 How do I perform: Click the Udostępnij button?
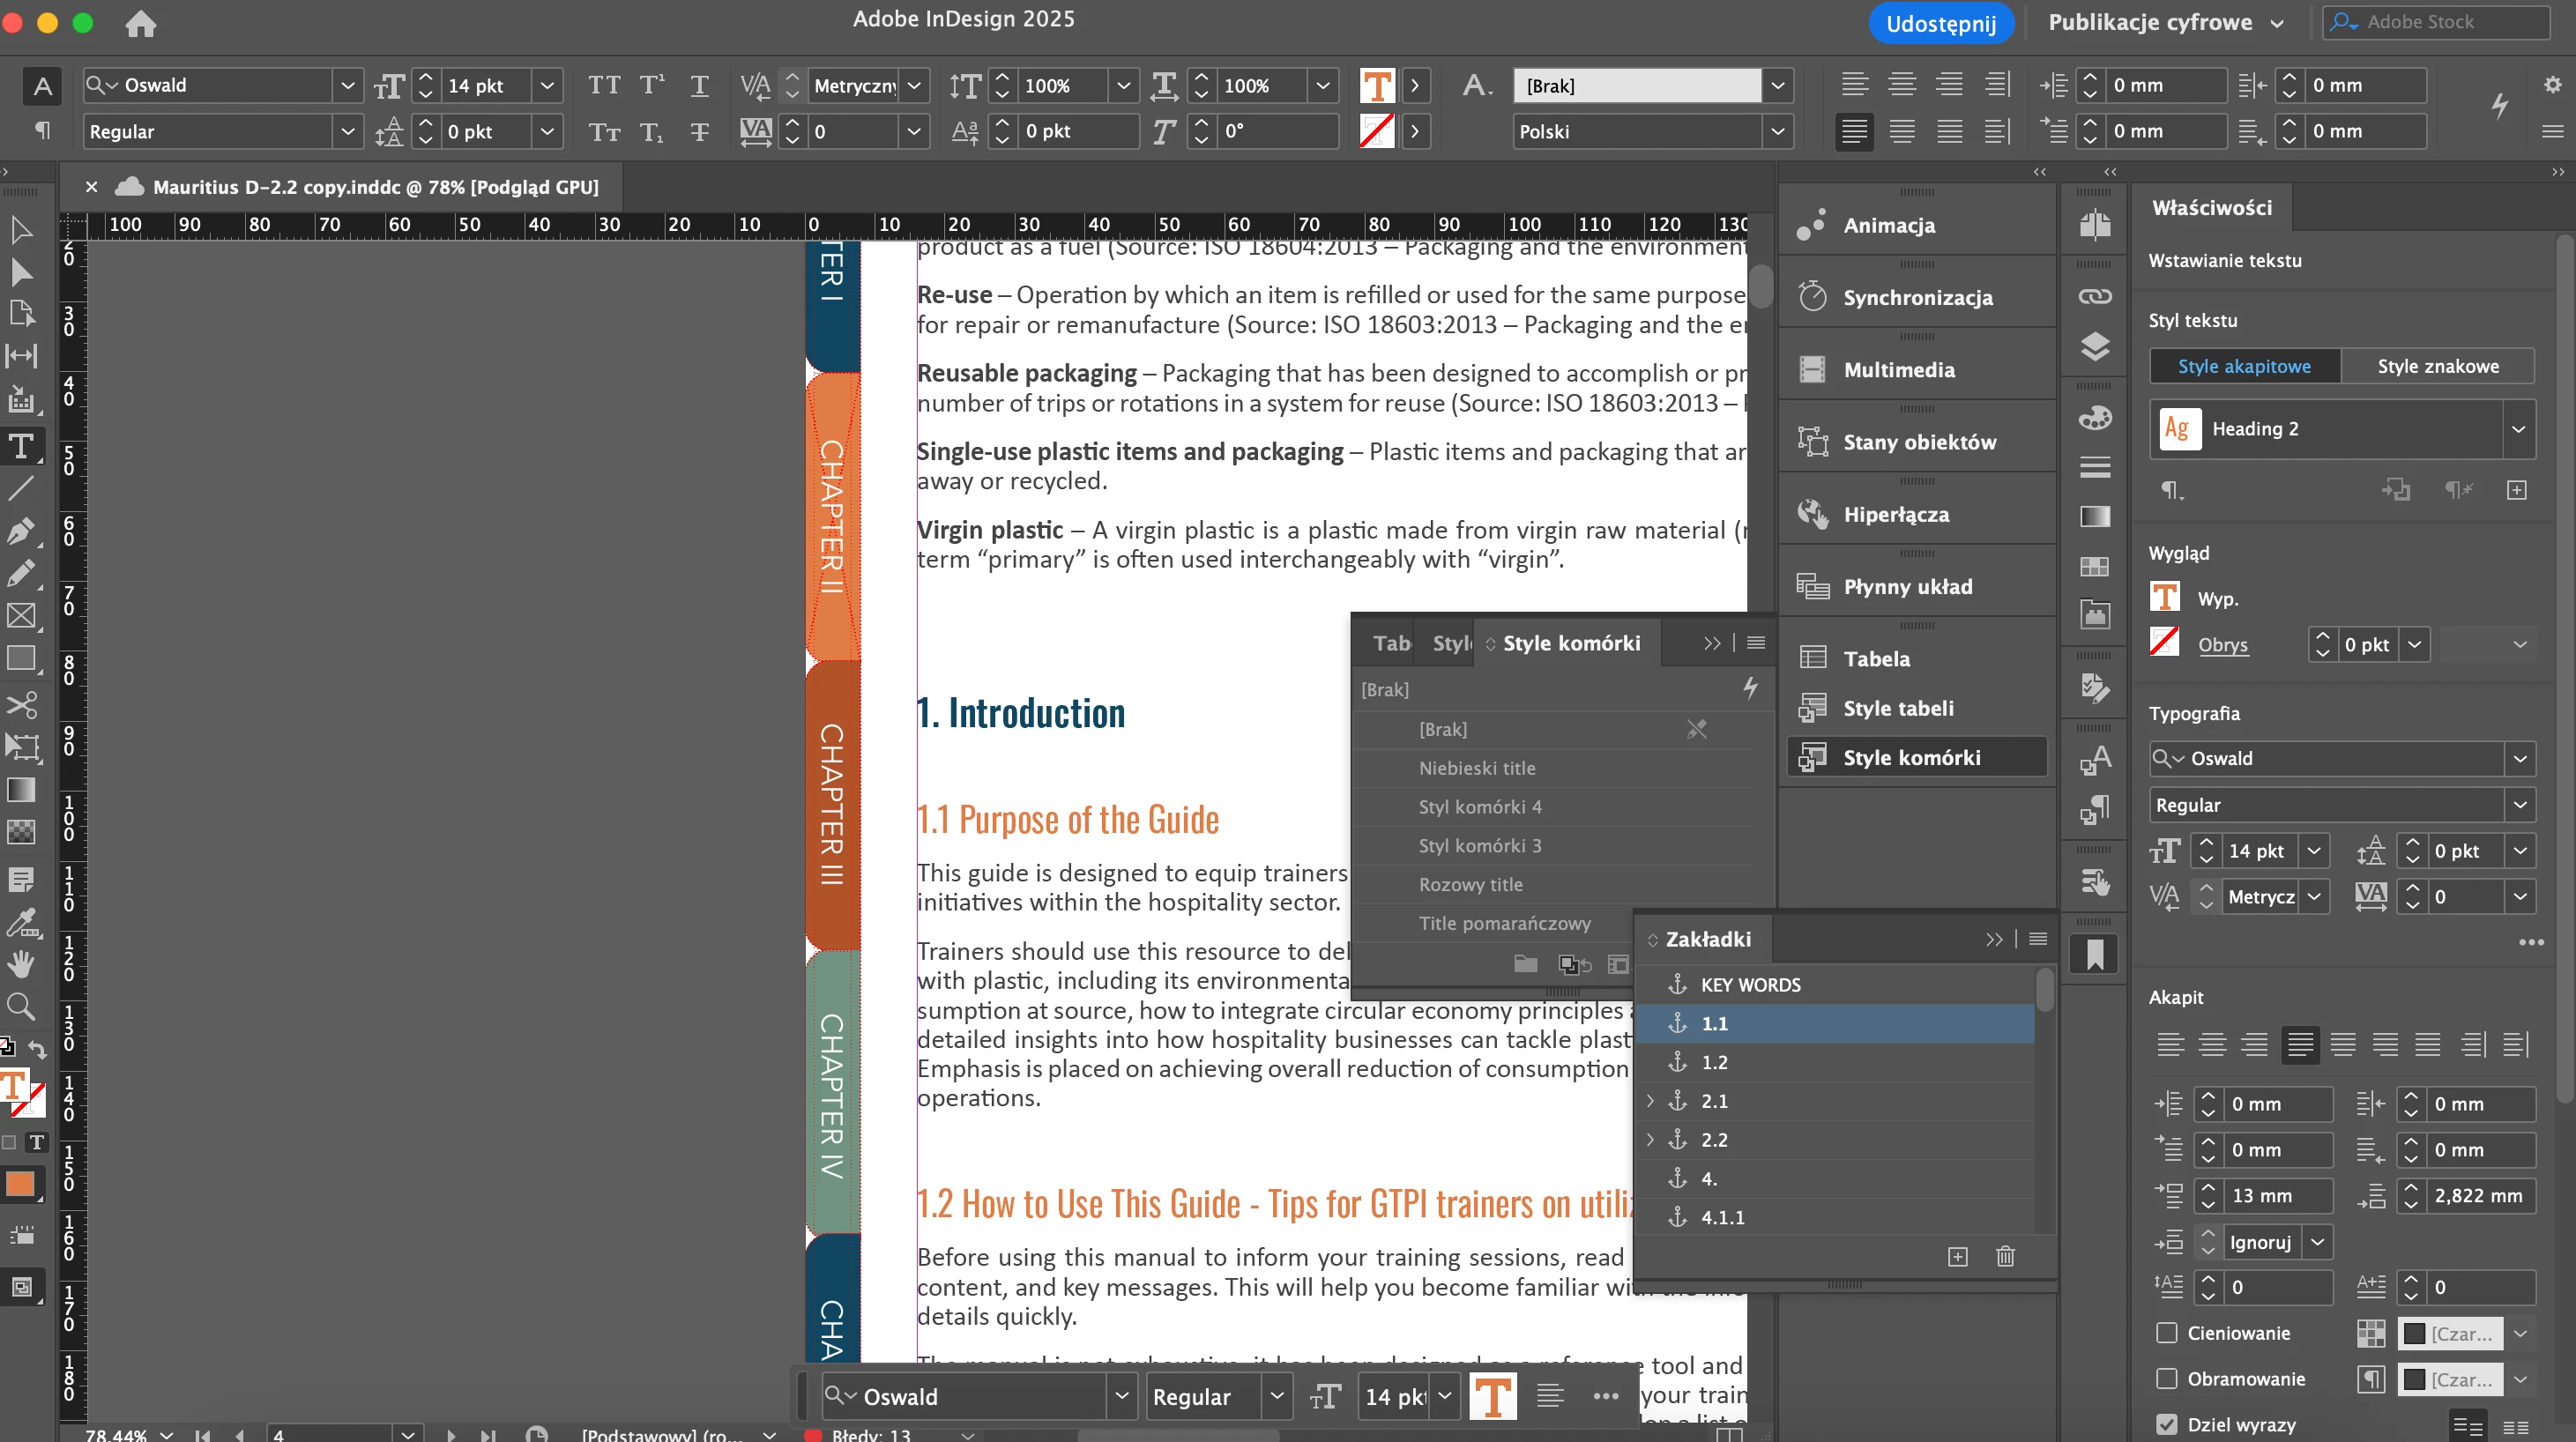click(1940, 23)
